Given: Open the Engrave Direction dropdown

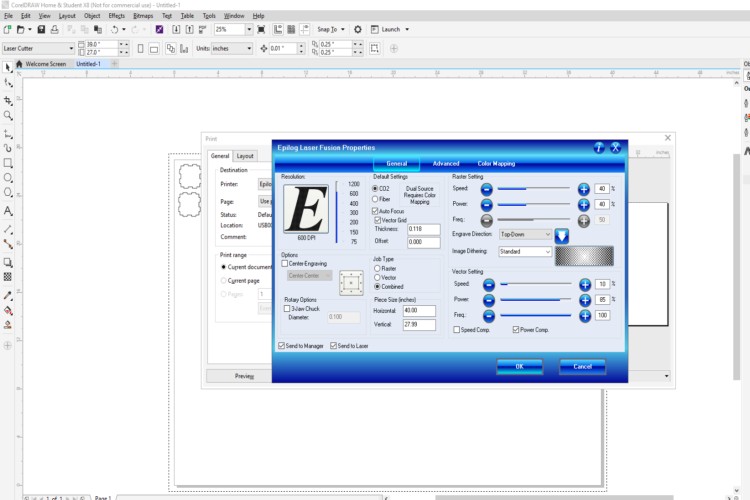Looking at the screenshot, I should (525, 234).
